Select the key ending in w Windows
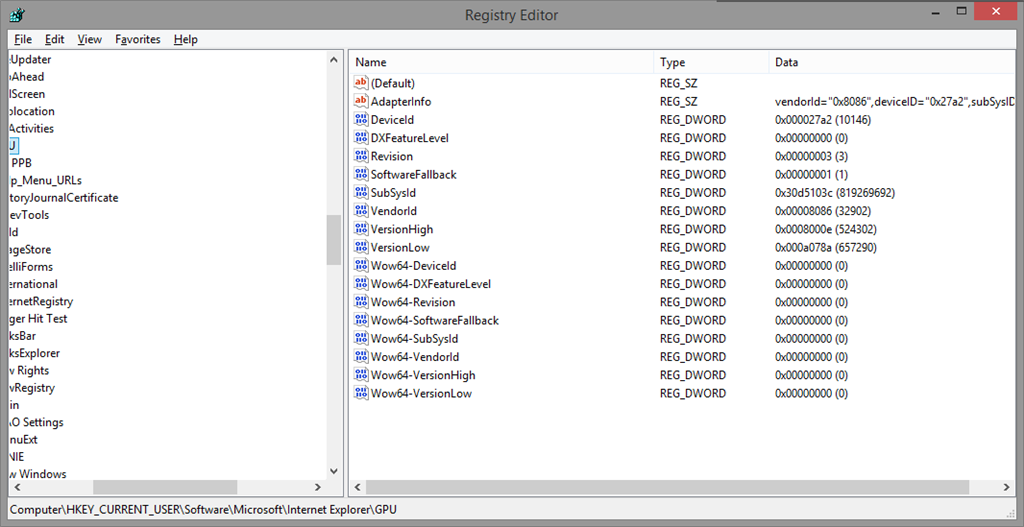 pos(38,474)
